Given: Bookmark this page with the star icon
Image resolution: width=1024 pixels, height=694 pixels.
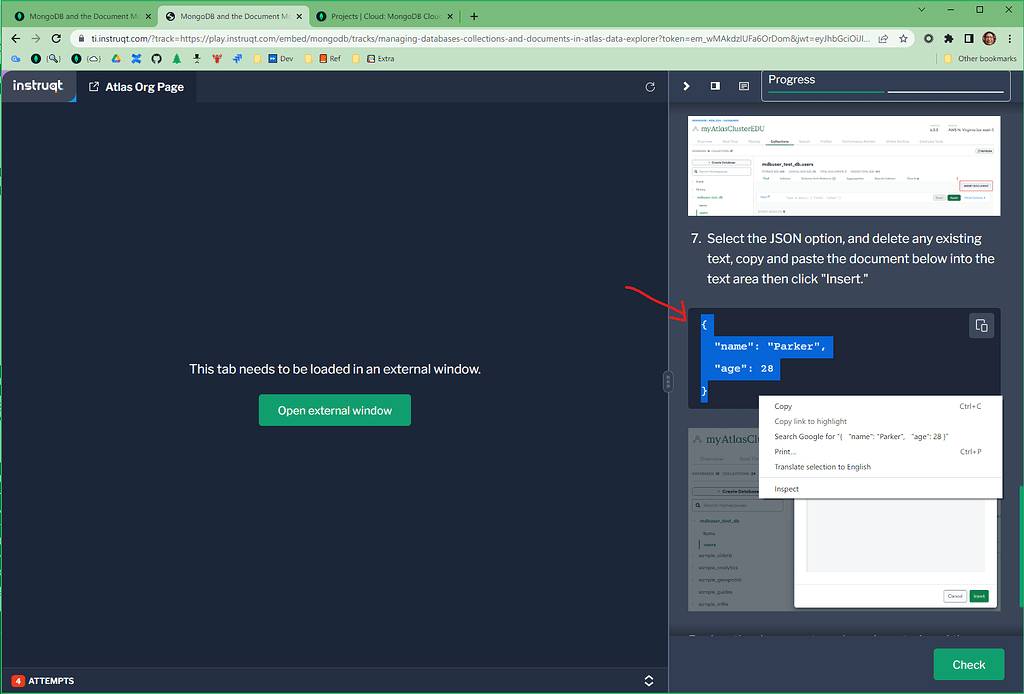Looking at the screenshot, I should point(903,39).
